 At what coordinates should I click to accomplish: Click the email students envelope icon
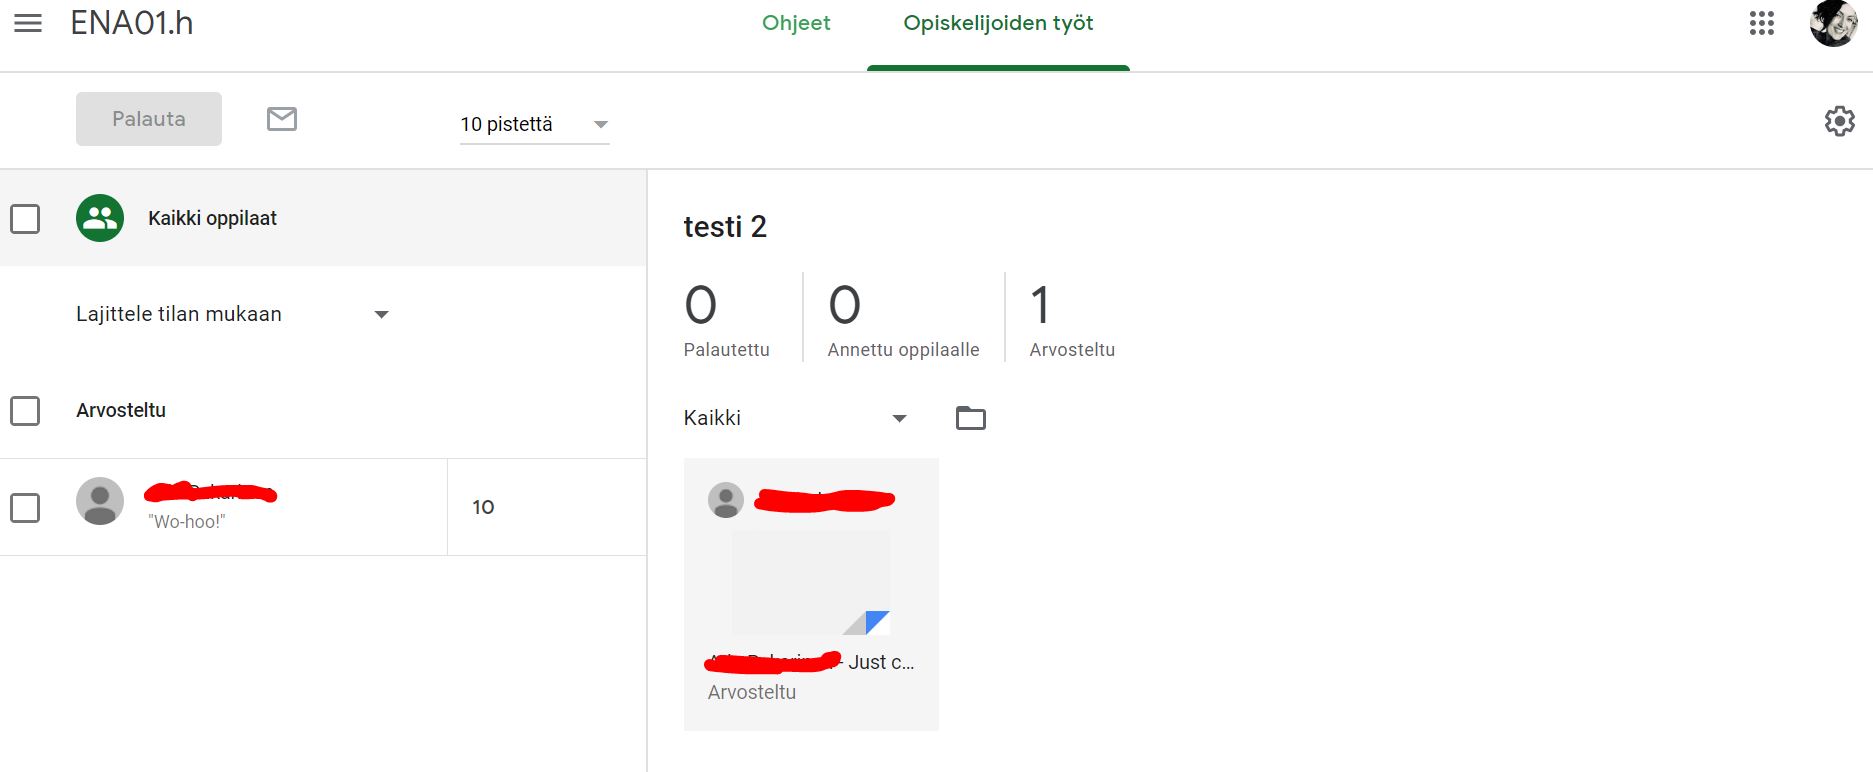(x=282, y=119)
